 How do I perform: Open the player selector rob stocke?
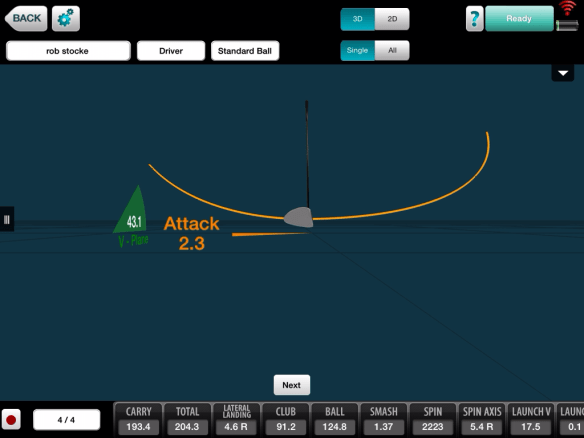[68, 51]
